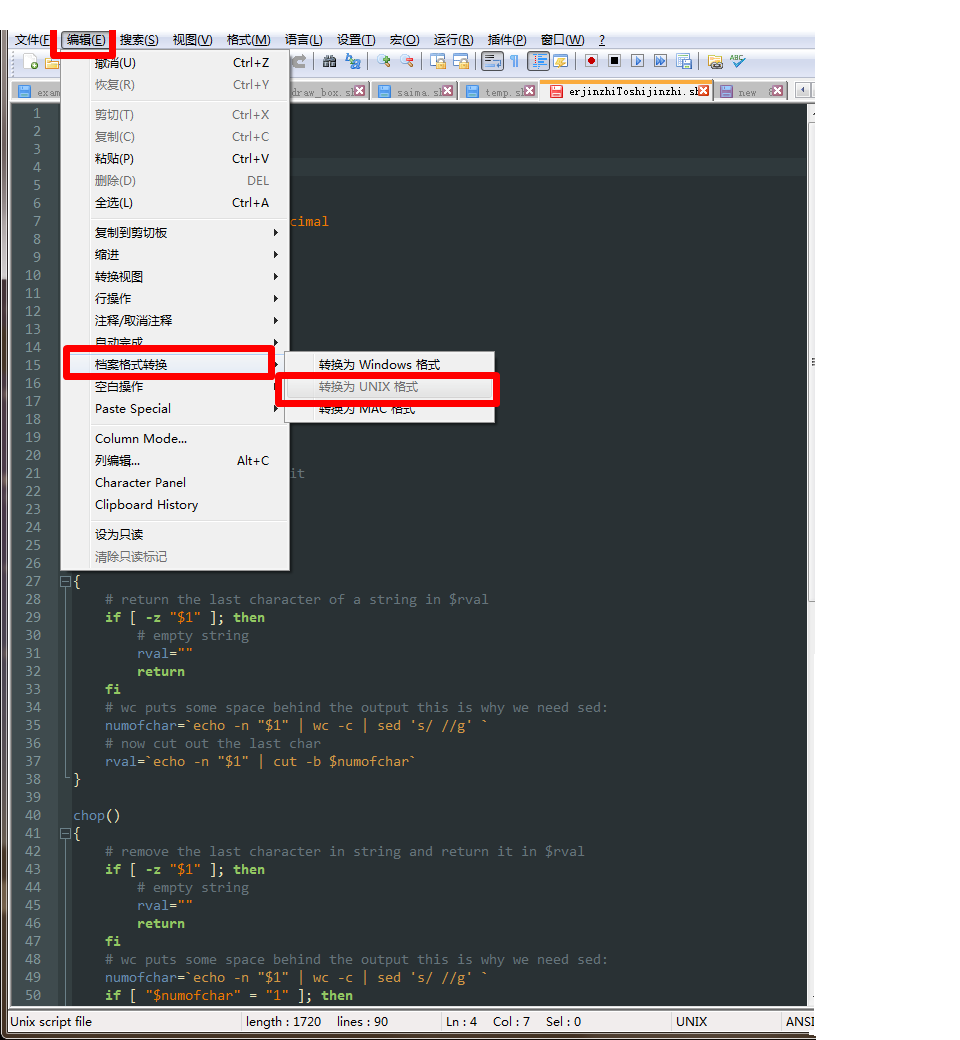This screenshot has width=960, height=1040.
Task: Open the user defined language icon
Action: tap(561, 62)
